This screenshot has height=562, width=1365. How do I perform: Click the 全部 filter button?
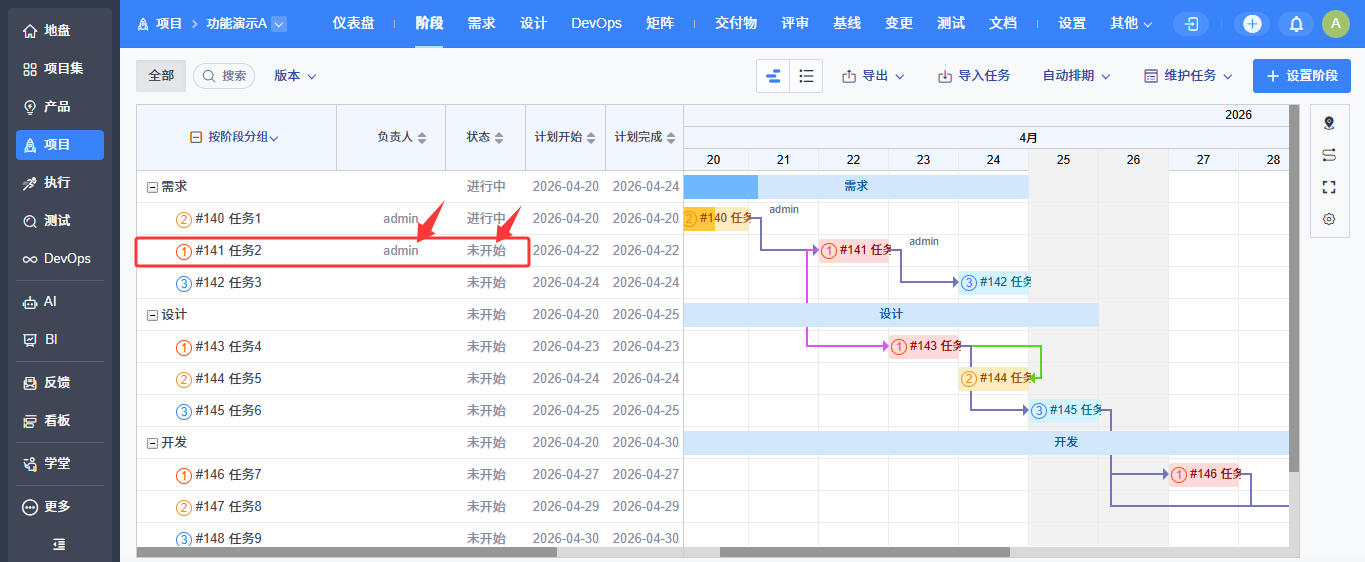point(161,76)
